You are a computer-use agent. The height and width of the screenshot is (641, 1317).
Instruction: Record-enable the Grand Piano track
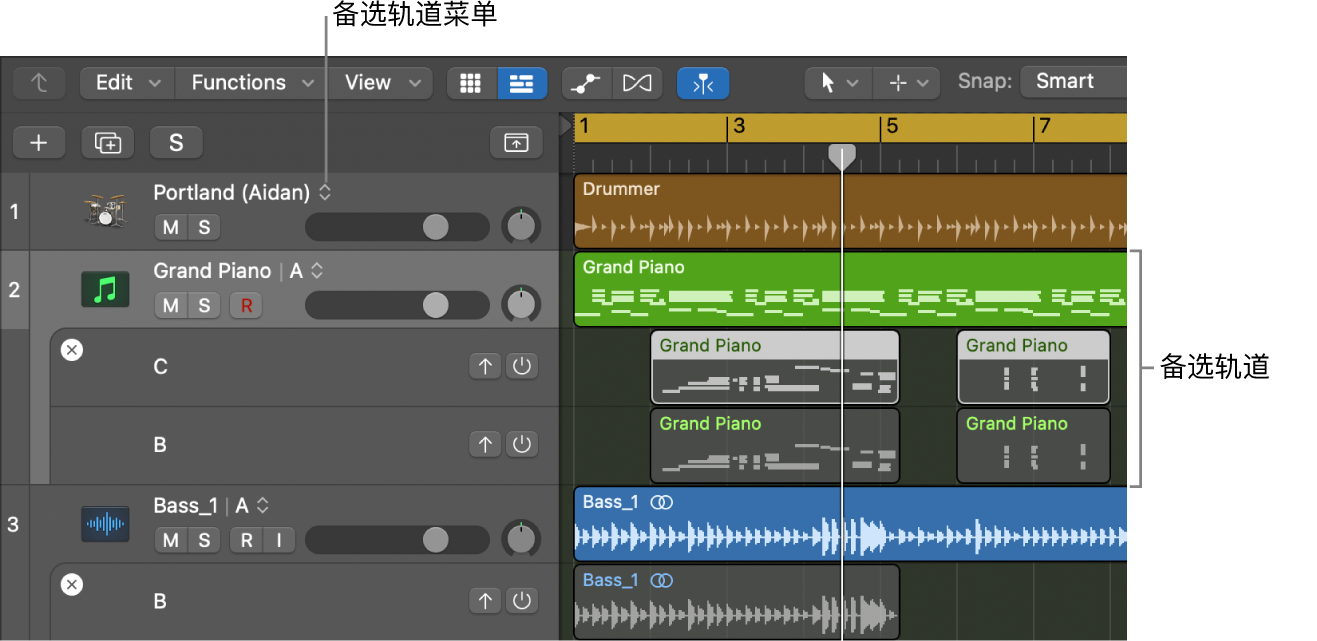(x=245, y=306)
